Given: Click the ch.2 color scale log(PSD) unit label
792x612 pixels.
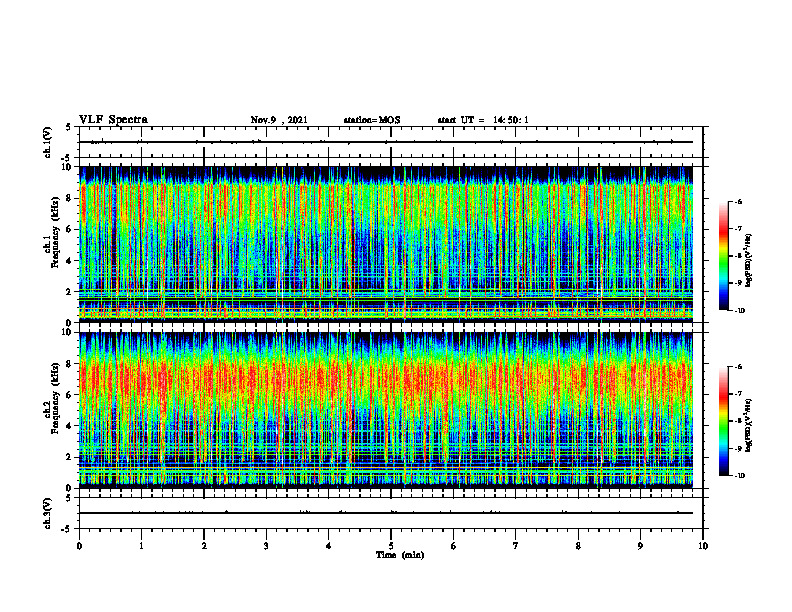Looking at the screenshot, I should pos(750,425).
